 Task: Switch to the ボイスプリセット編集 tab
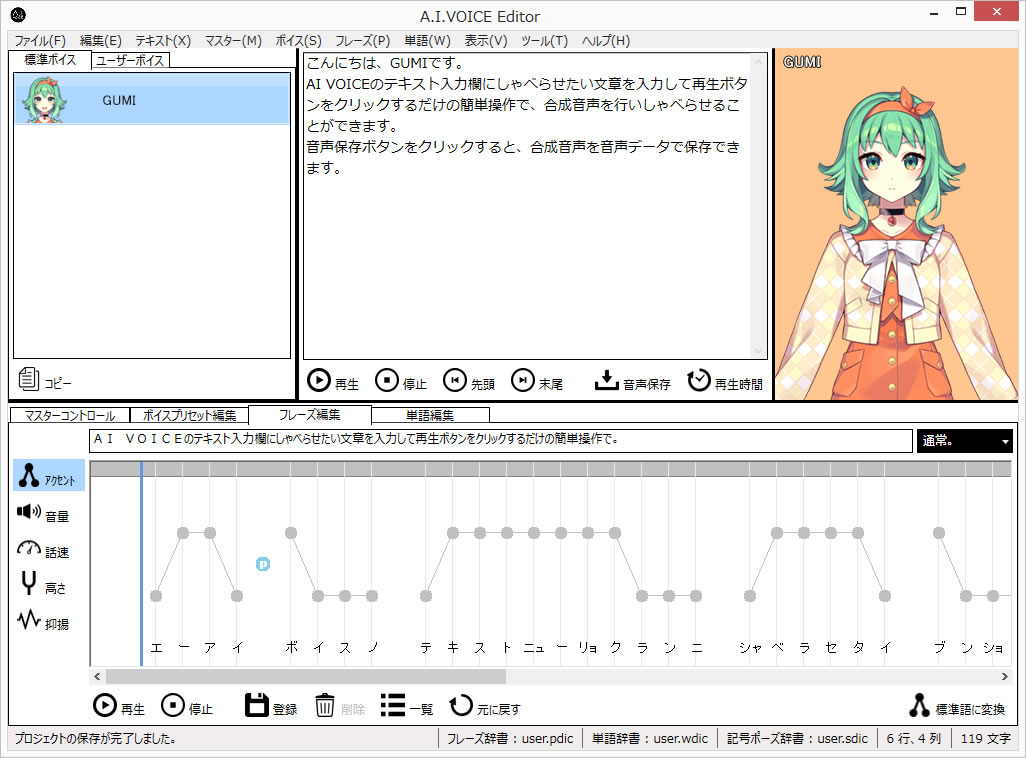click(189, 415)
